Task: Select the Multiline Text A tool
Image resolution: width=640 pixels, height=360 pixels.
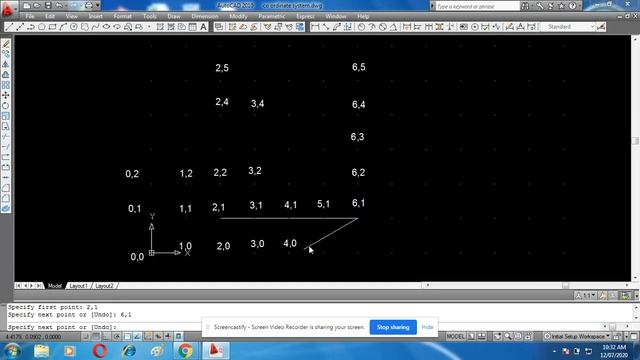Action: (203, 27)
